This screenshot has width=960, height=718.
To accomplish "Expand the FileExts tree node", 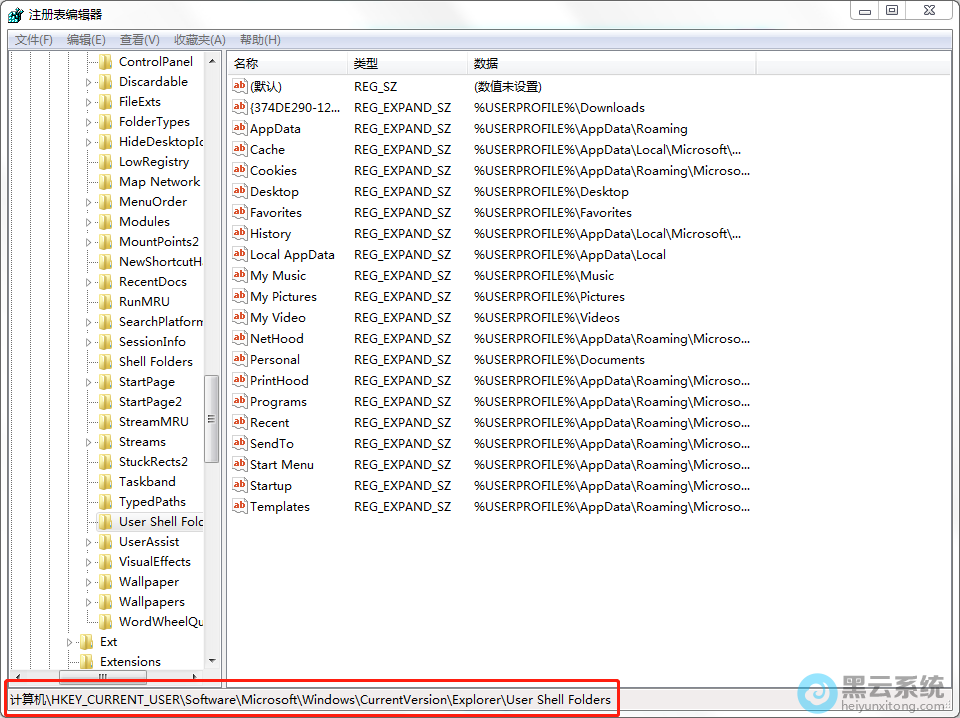I will (x=89, y=102).
